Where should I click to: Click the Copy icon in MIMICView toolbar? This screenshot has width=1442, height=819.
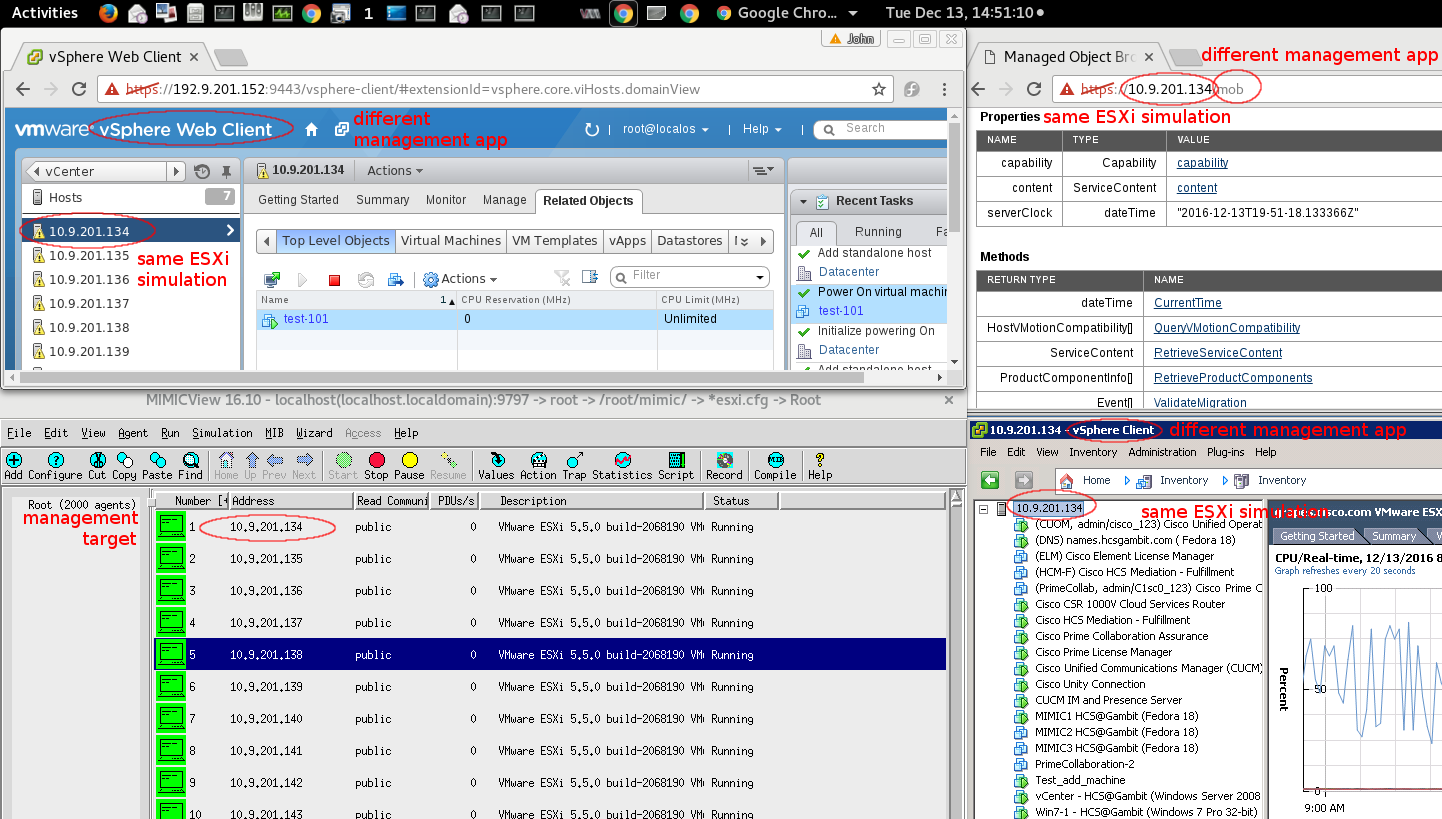125,461
